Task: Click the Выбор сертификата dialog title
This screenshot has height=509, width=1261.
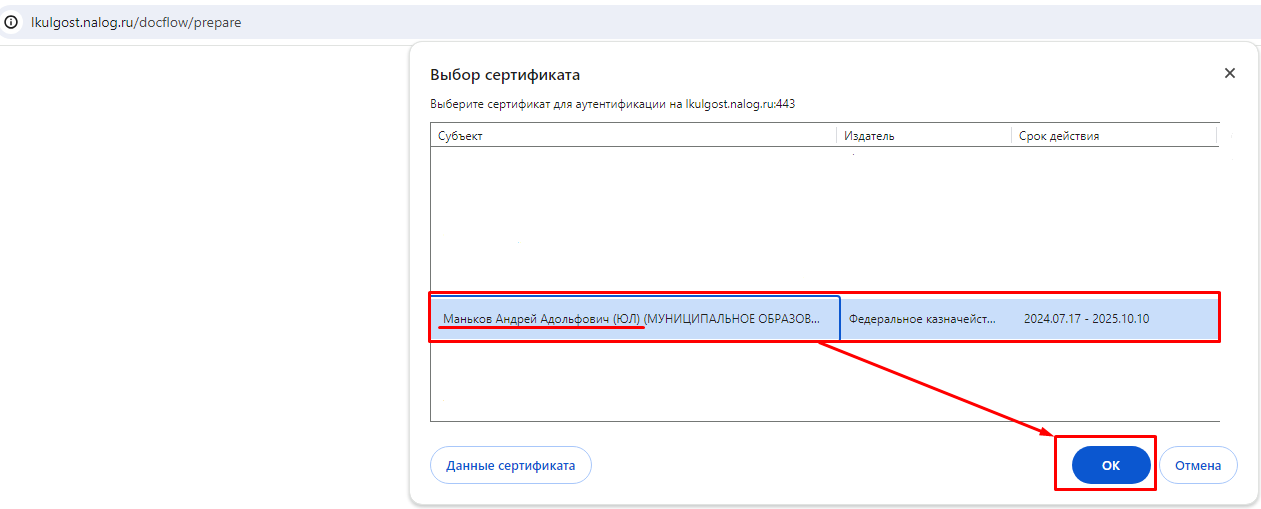Action: click(x=504, y=75)
